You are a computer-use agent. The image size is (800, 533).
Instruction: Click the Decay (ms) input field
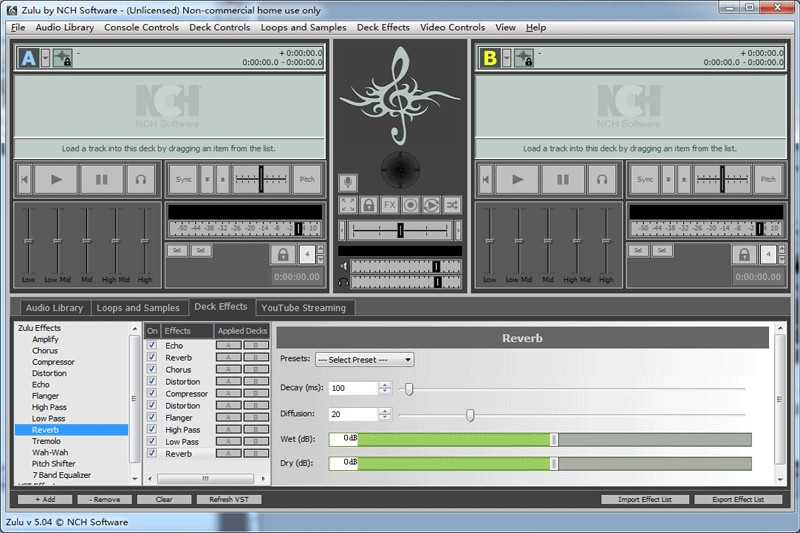[x=354, y=388]
